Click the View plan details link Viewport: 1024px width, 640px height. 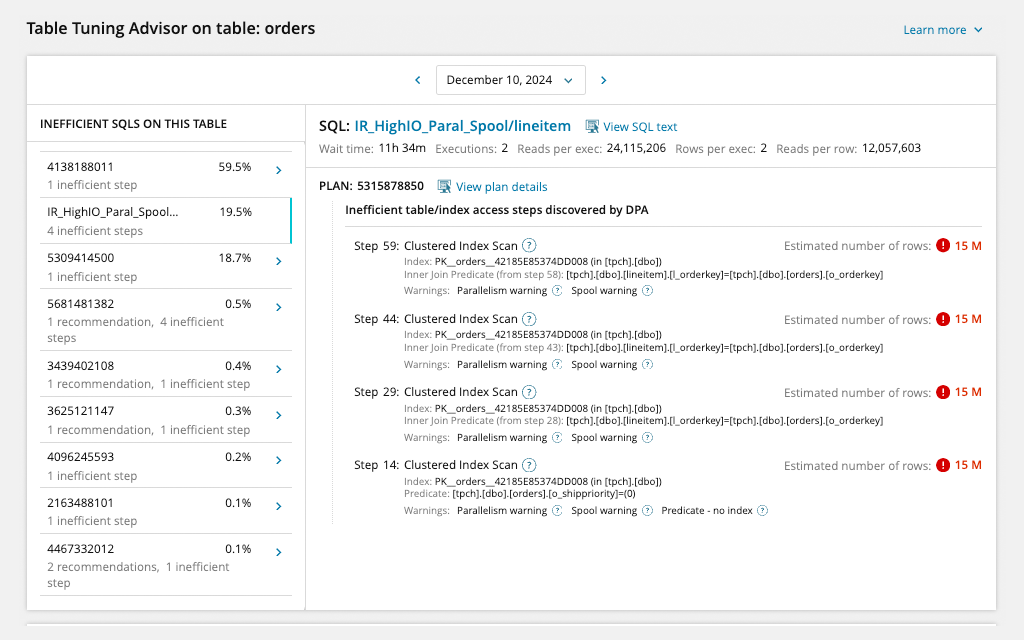(x=501, y=187)
